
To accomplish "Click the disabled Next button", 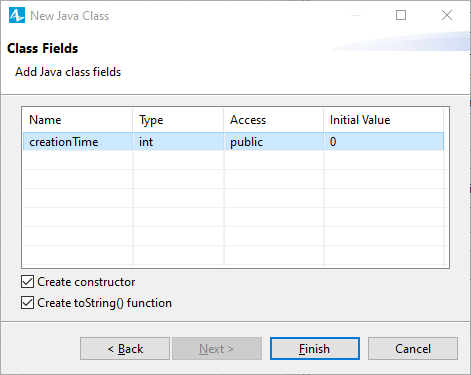I will click(217, 349).
